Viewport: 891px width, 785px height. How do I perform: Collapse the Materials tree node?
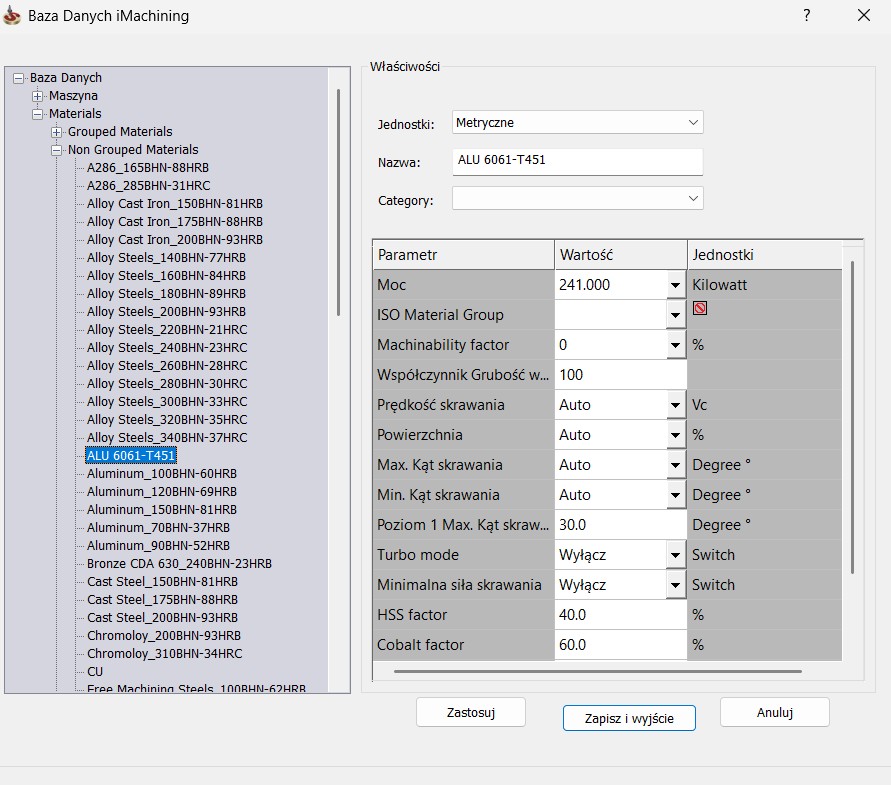[38, 114]
